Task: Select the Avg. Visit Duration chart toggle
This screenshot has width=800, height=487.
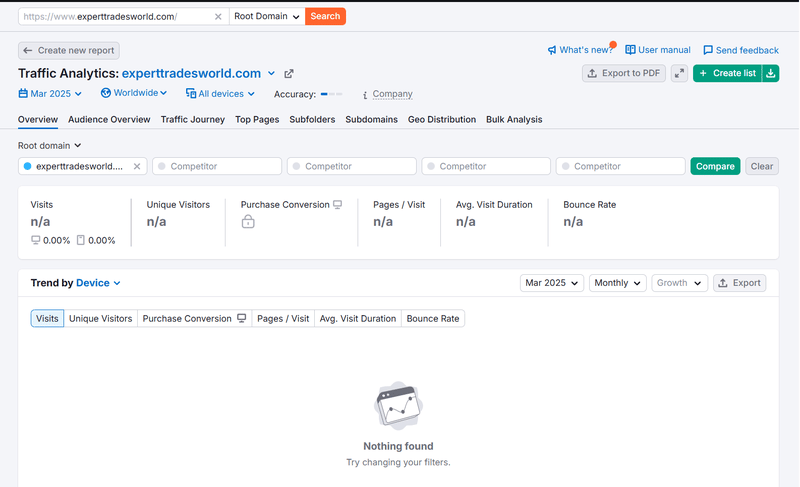Action: pos(358,319)
